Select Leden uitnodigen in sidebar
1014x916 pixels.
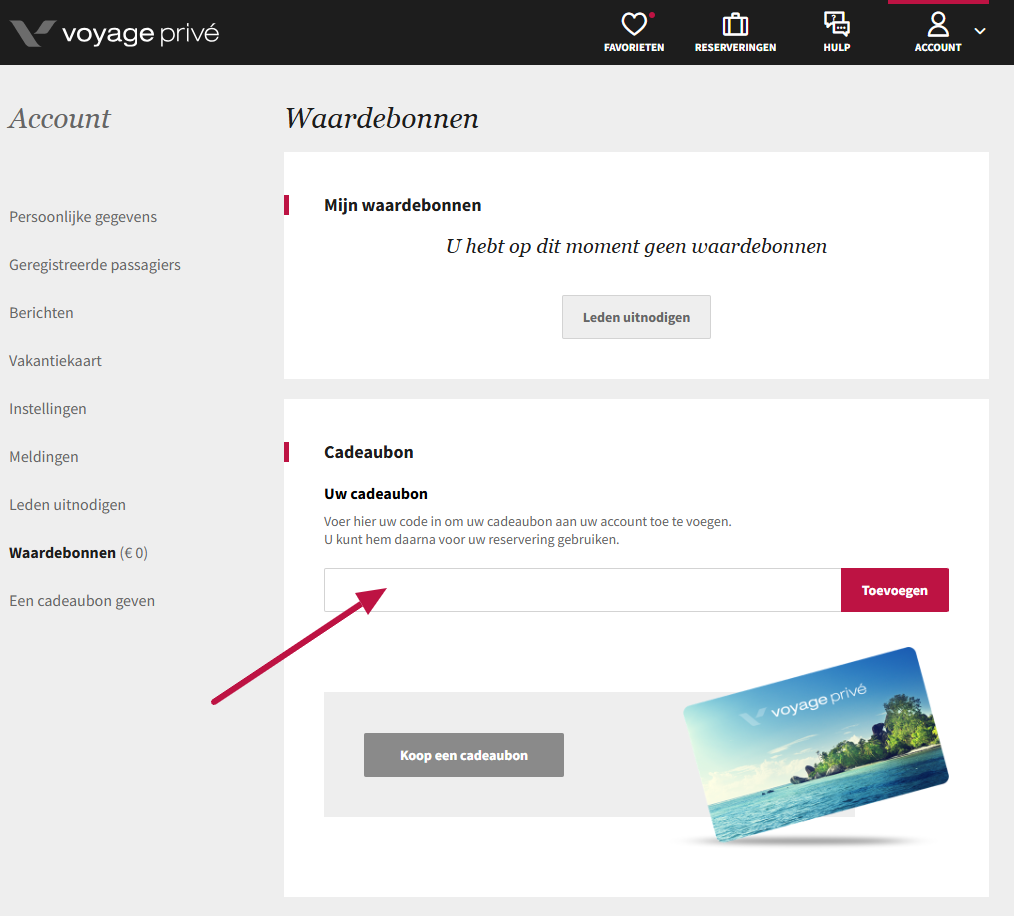67,505
